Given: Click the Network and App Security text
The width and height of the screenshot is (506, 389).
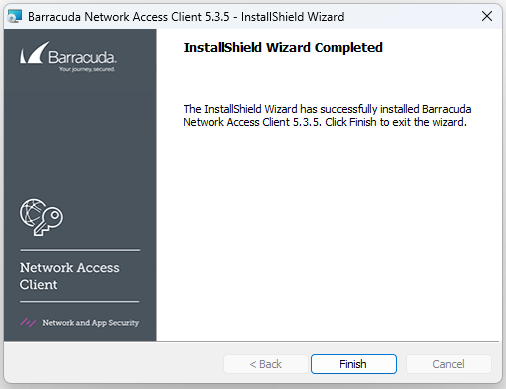Looking at the screenshot, I should (90, 323).
